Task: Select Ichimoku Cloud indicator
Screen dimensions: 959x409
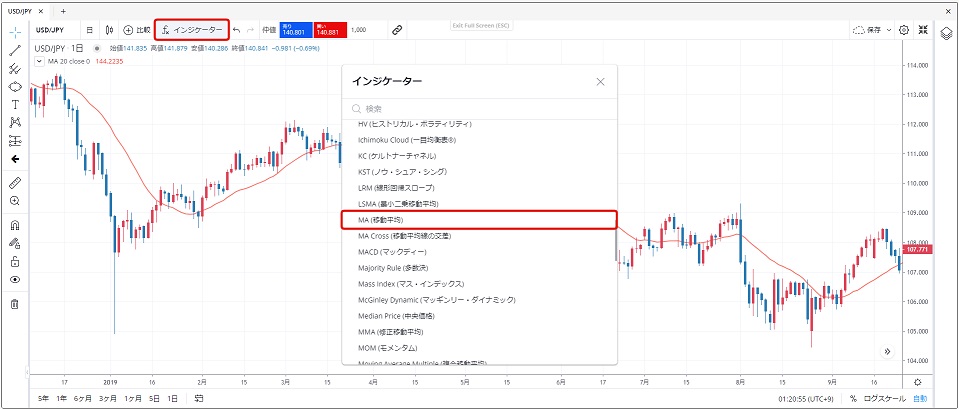Action: tap(478, 140)
